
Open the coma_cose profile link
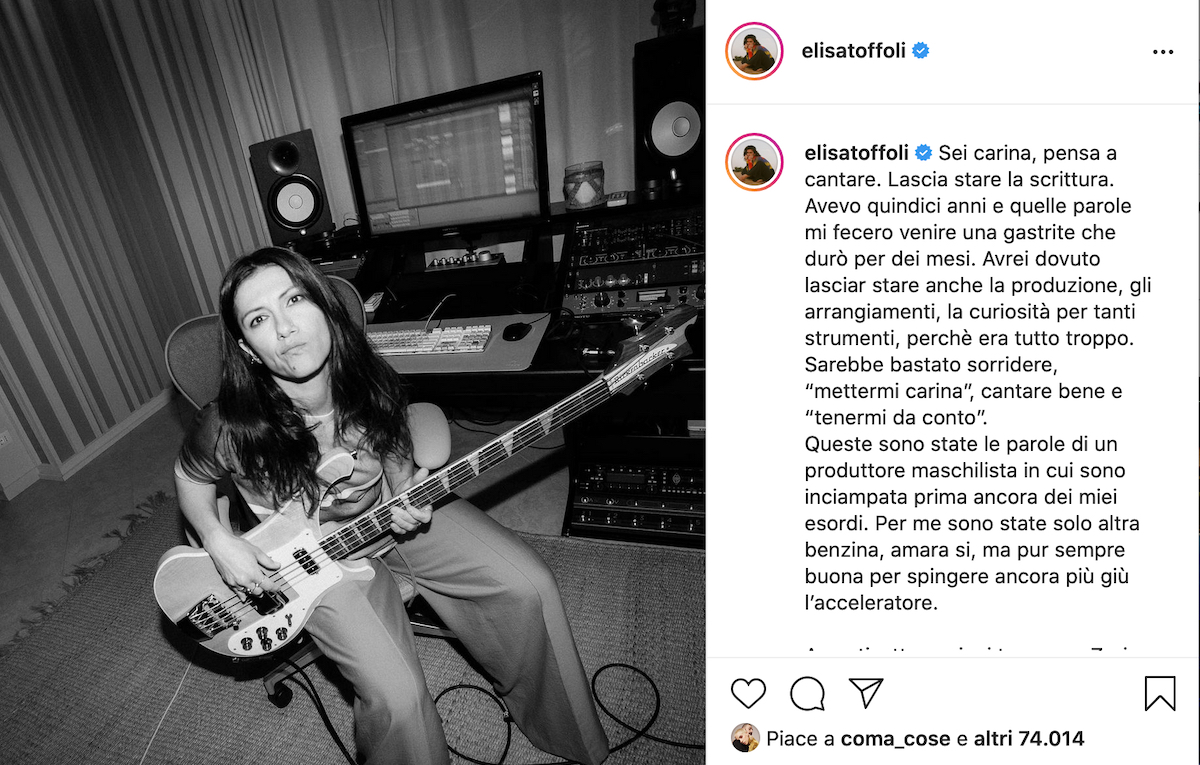[x=896, y=740]
